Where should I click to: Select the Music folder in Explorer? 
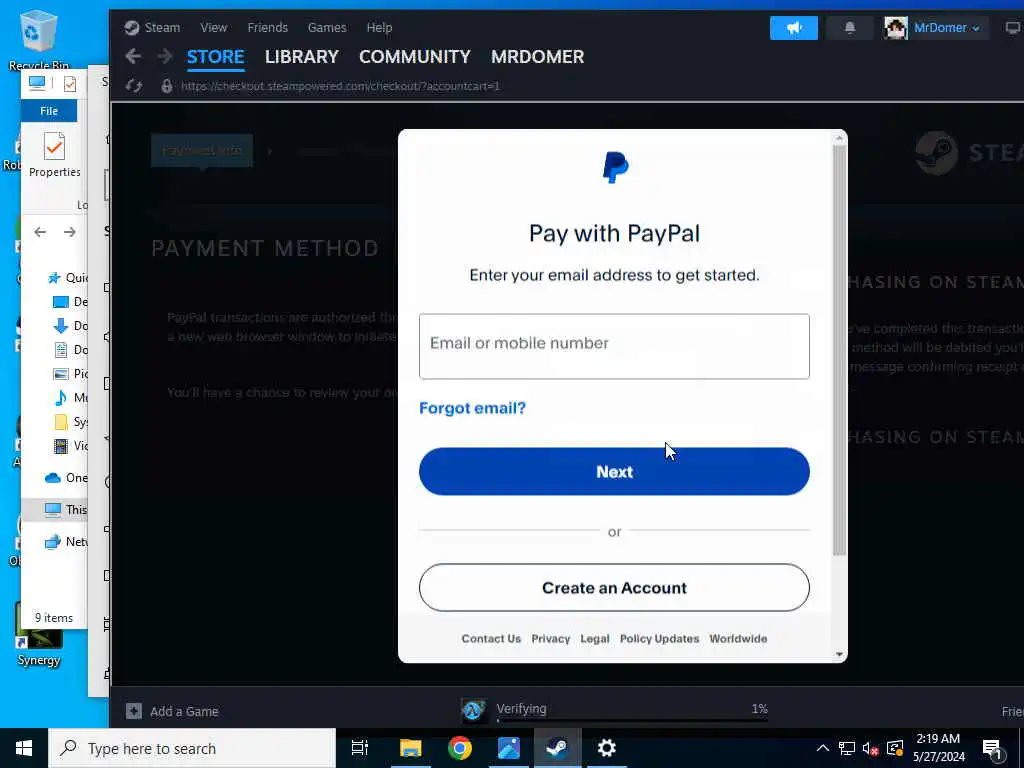69,397
